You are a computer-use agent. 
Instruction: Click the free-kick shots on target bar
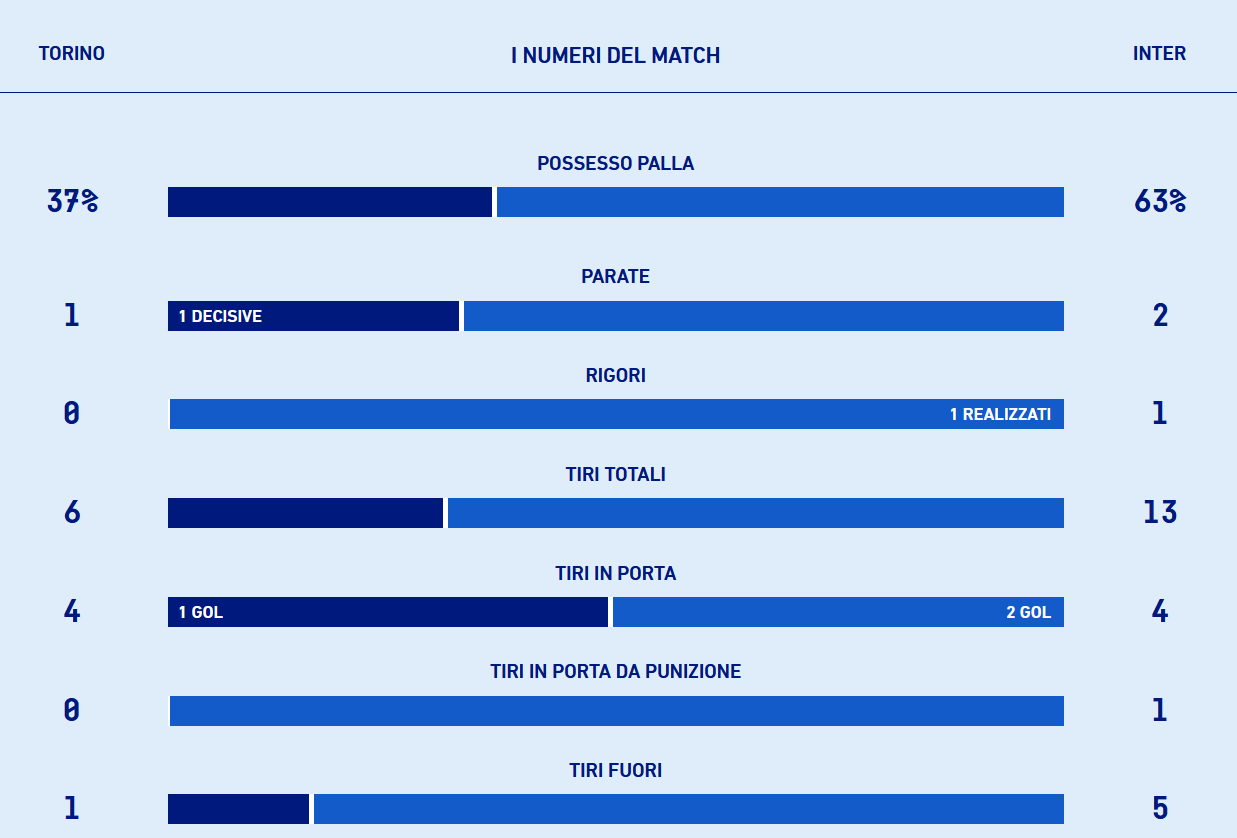[616, 711]
